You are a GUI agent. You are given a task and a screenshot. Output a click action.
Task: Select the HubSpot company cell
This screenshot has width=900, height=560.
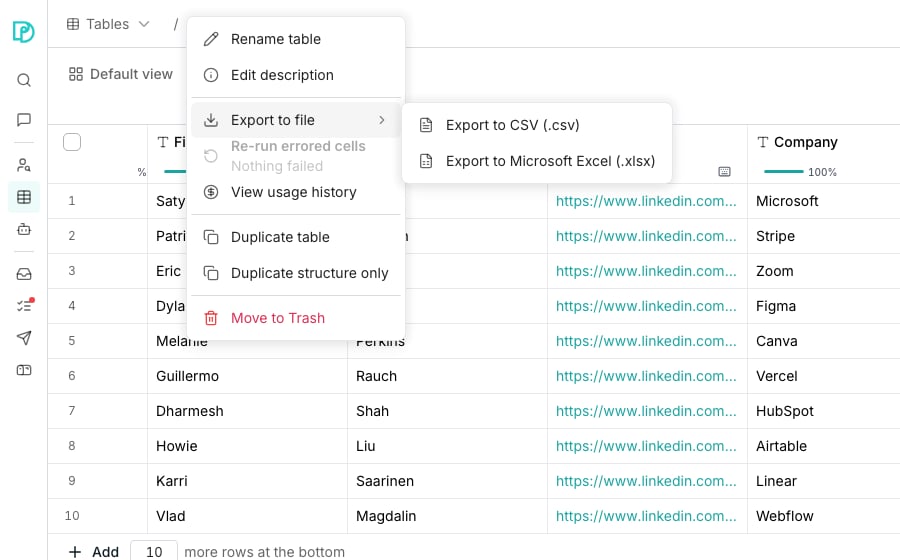[824, 411]
